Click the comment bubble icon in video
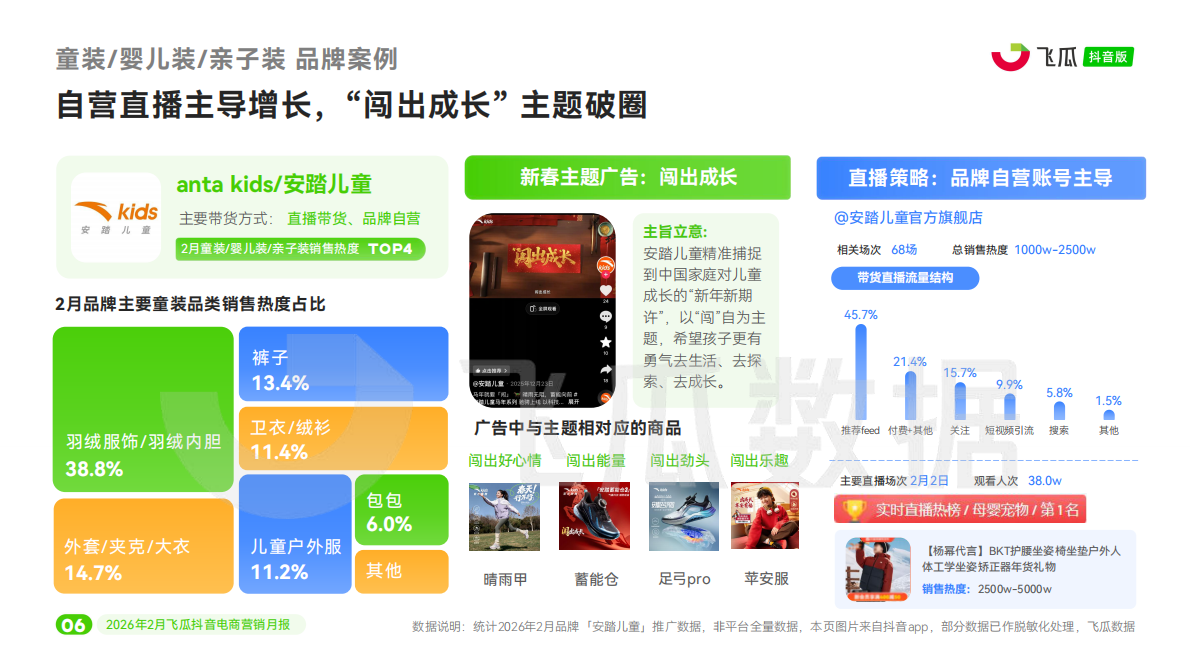This screenshot has width=1190, height=669. click(x=606, y=316)
